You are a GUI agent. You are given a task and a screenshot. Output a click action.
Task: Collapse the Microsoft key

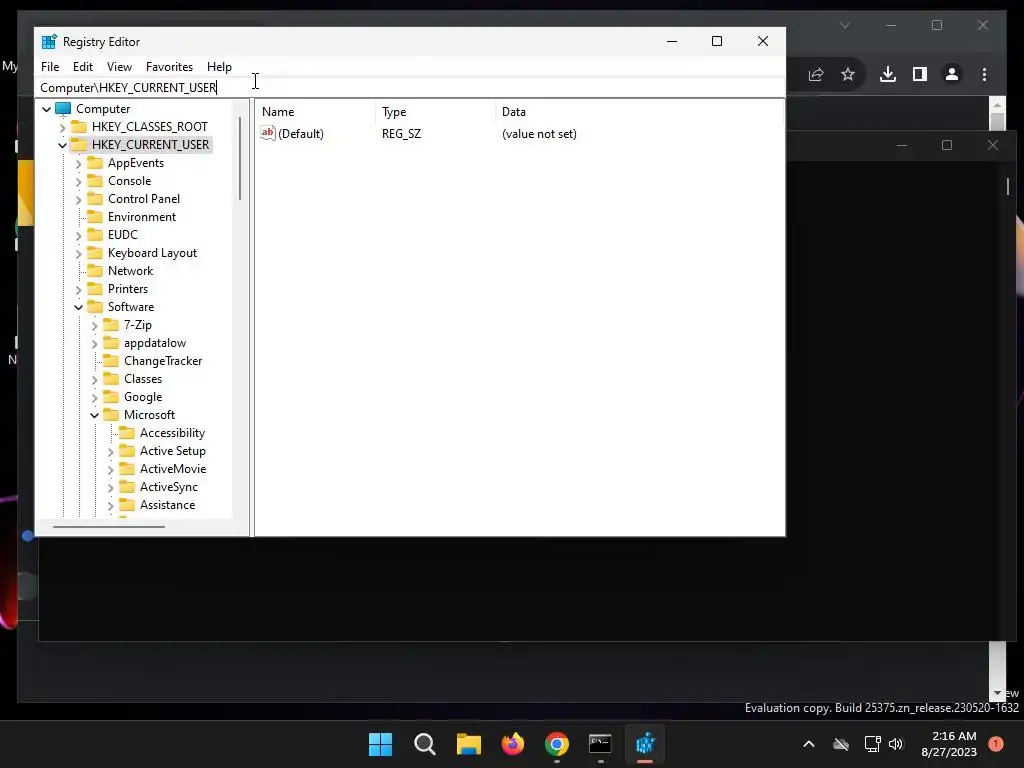(x=95, y=415)
